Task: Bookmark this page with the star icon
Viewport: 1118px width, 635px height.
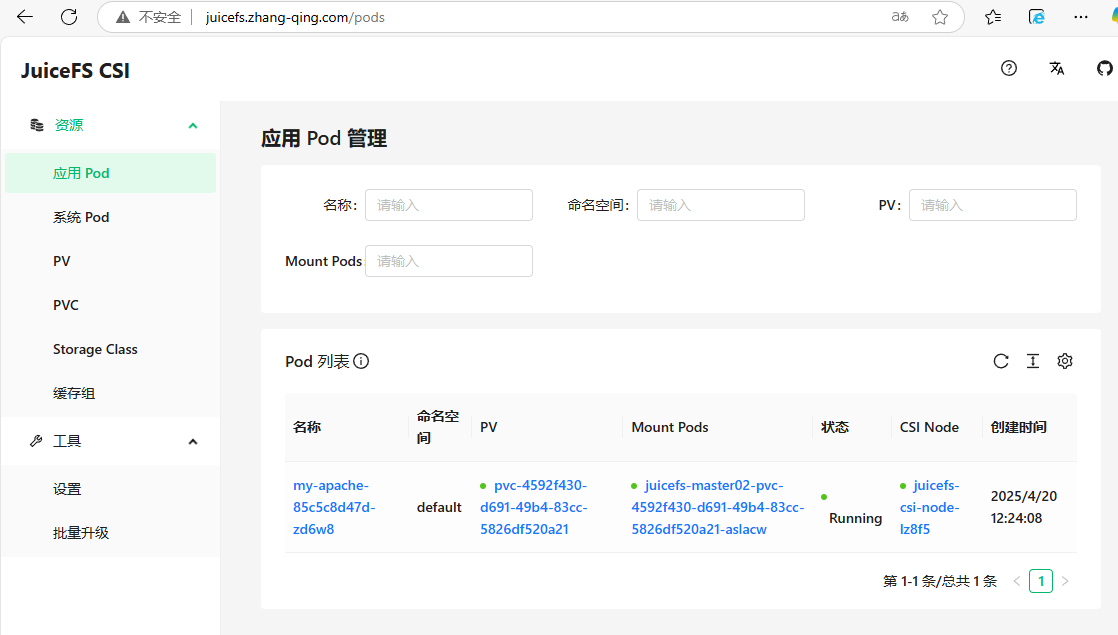Action: tap(940, 17)
